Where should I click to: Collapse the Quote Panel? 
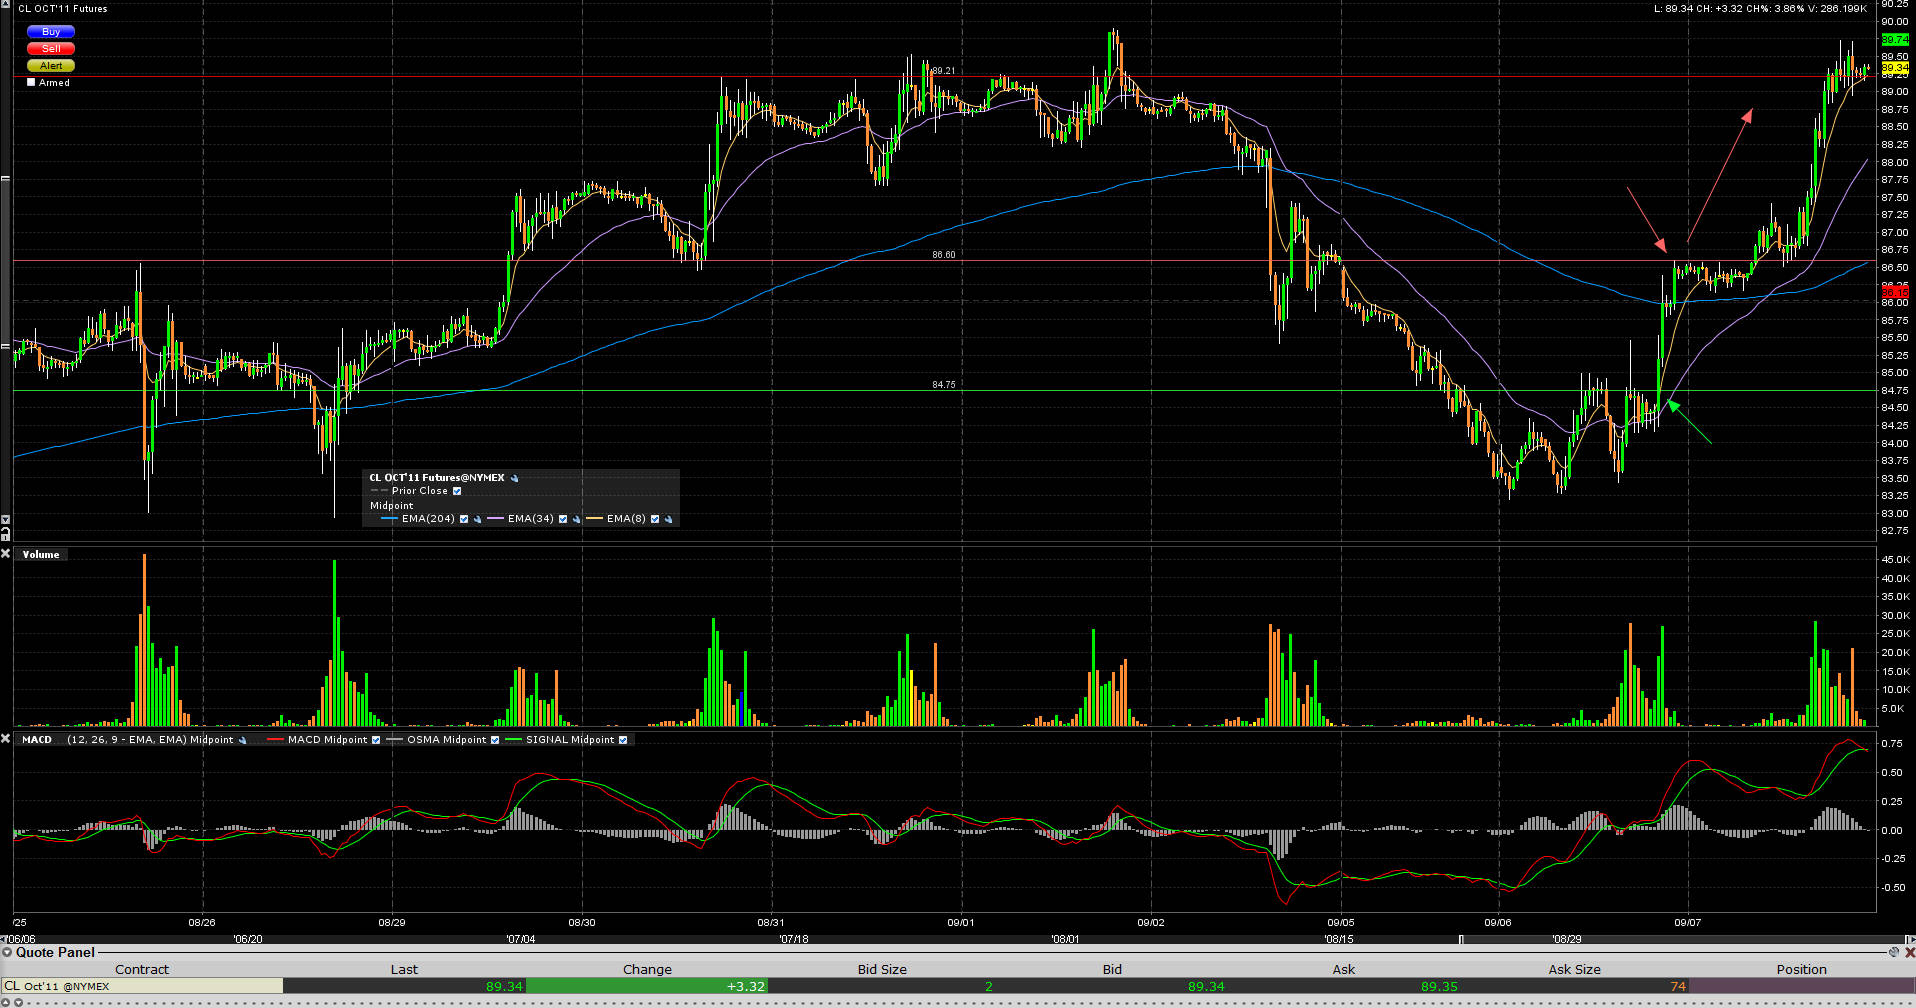(8, 952)
